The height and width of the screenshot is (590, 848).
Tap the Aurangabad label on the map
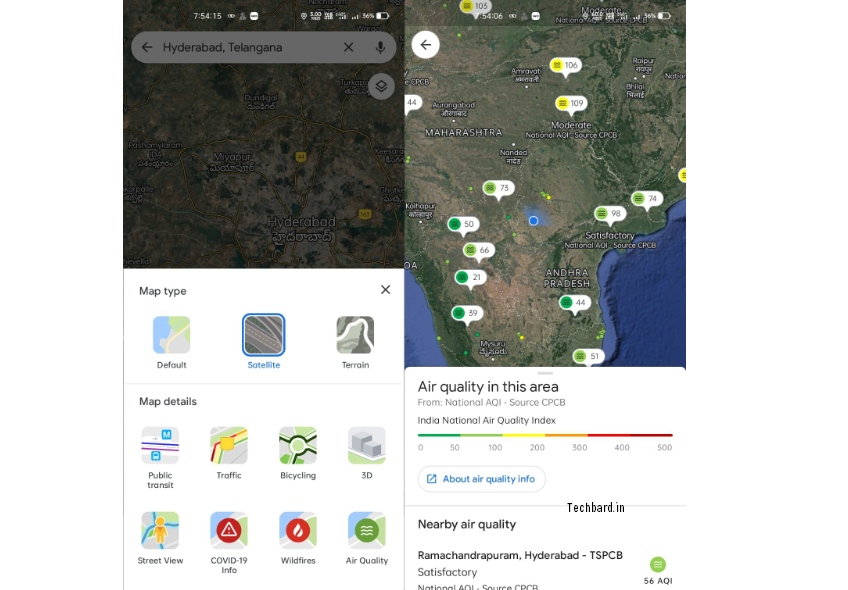pyautogui.click(x=454, y=109)
